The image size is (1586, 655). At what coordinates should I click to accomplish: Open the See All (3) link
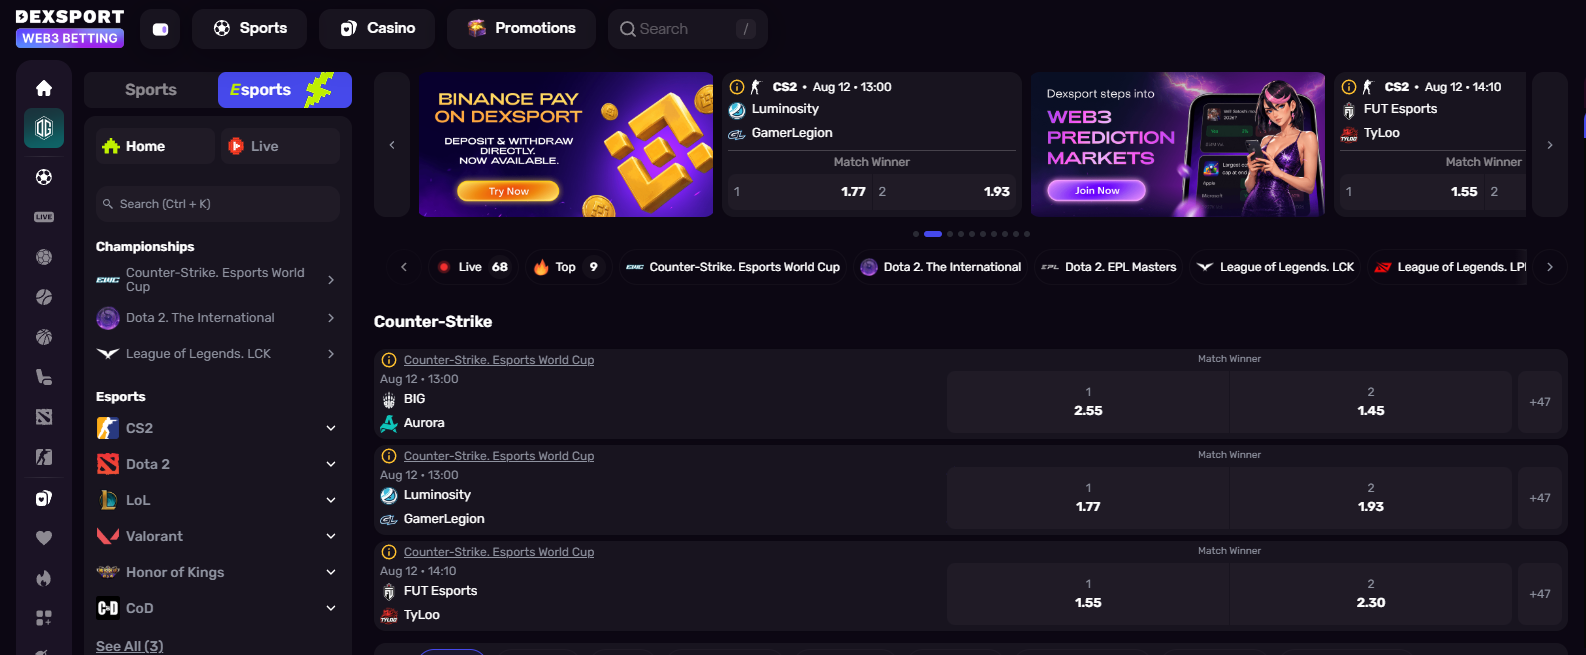point(130,646)
